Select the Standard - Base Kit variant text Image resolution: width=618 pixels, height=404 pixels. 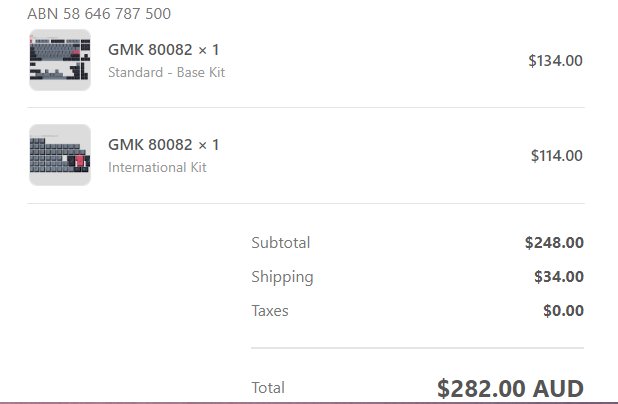[166, 73]
